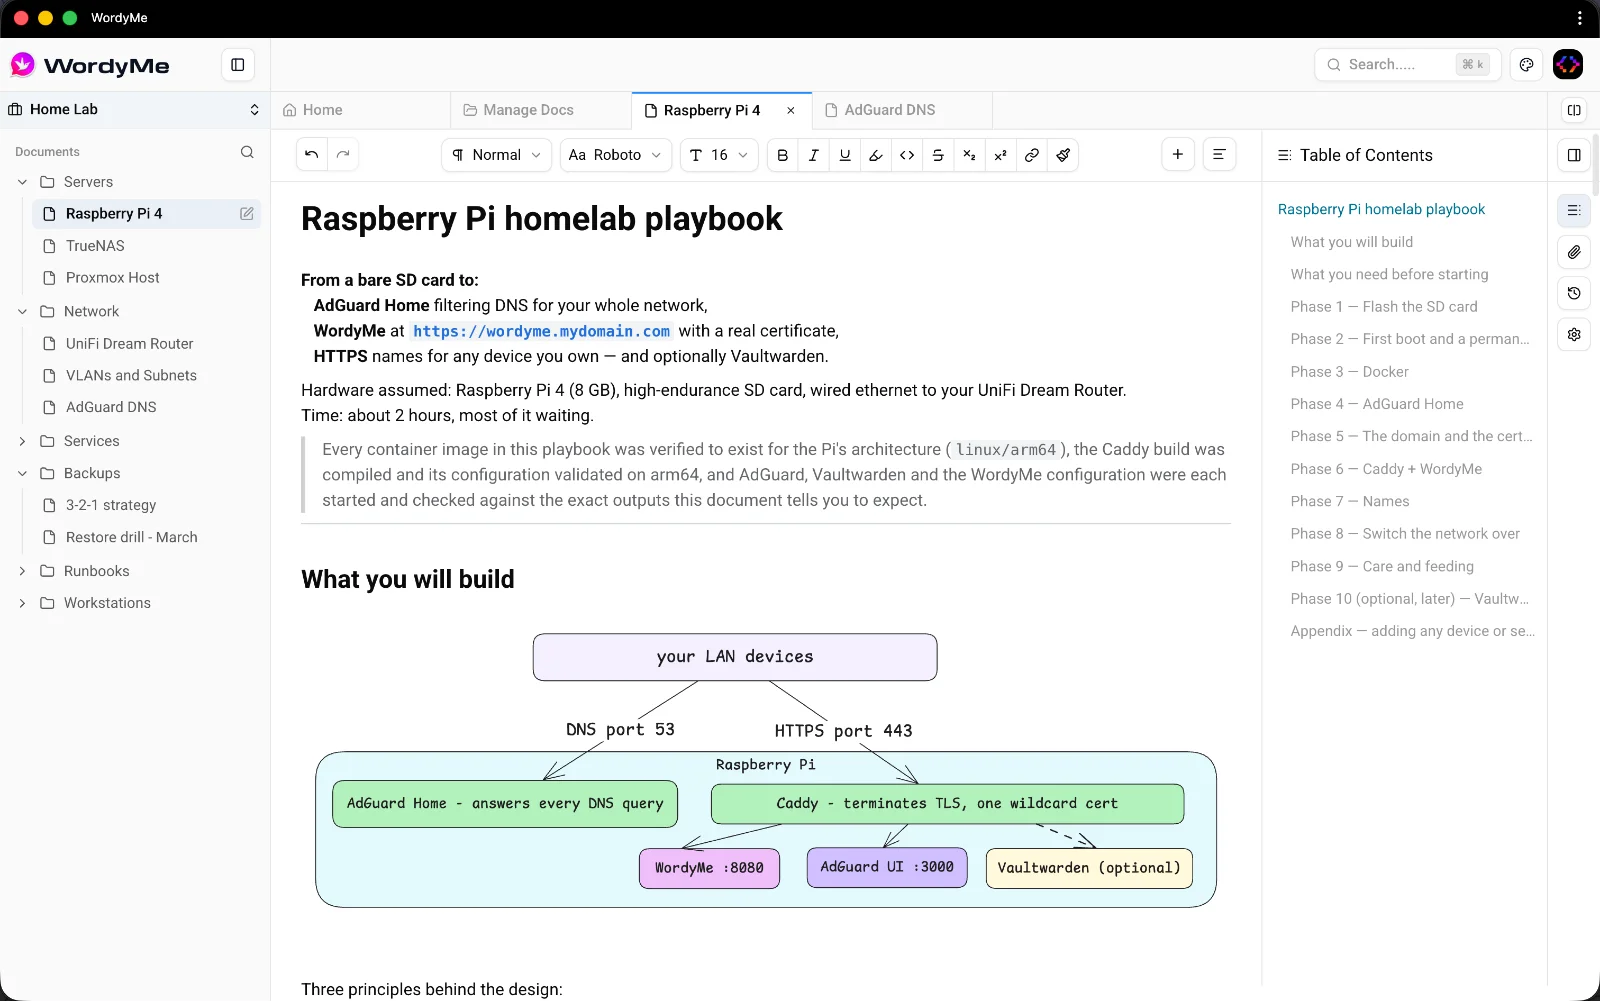Insert a hyperlink with the link icon
Viewport: 1600px width, 1001px height.
[x=1032, y=155]
